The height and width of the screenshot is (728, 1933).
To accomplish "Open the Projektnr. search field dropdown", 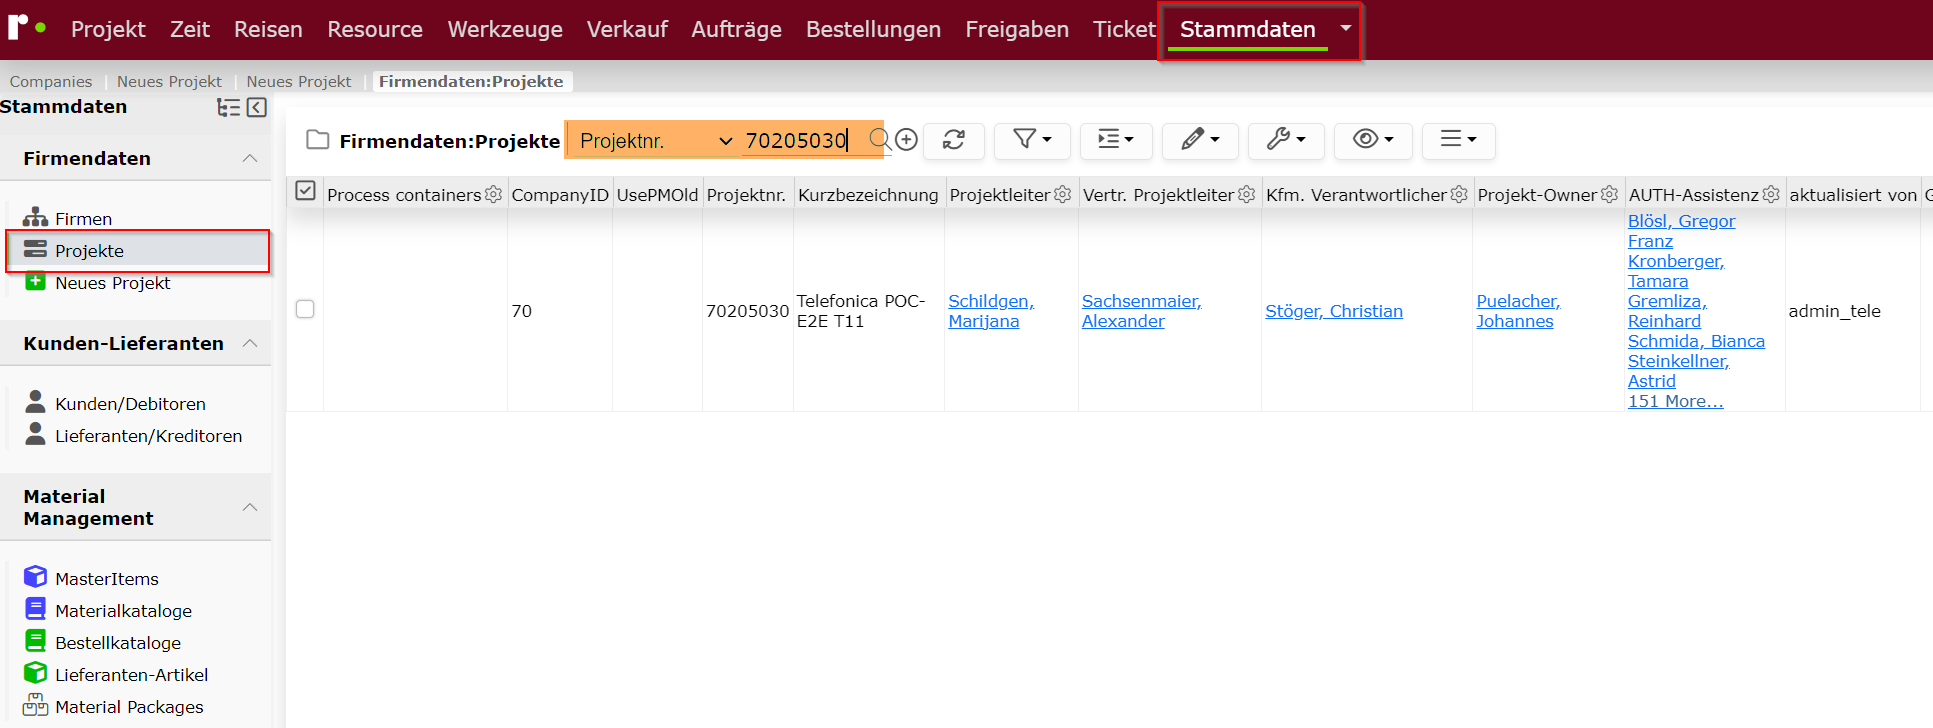I will pyautogui.click(x=656, y=141).
